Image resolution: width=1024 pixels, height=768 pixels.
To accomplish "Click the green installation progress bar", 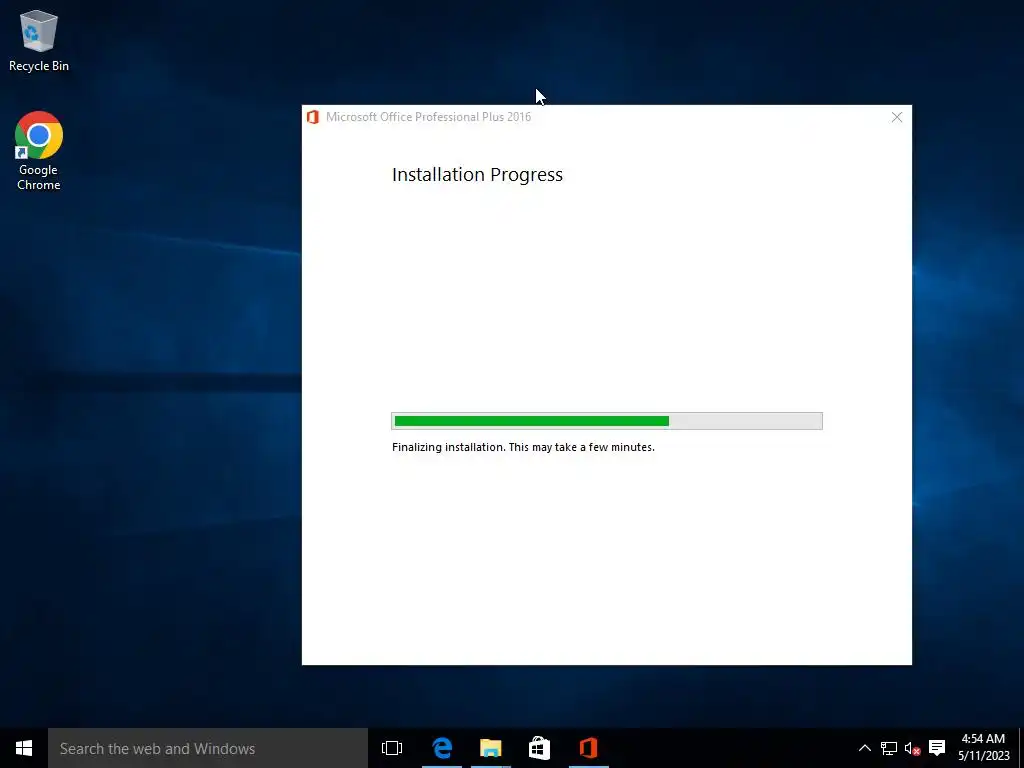I will pyautogui.click(x=607, y=421).
